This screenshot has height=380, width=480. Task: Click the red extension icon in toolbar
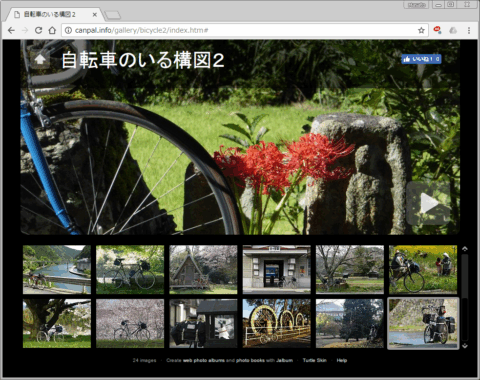pos(437,30)
